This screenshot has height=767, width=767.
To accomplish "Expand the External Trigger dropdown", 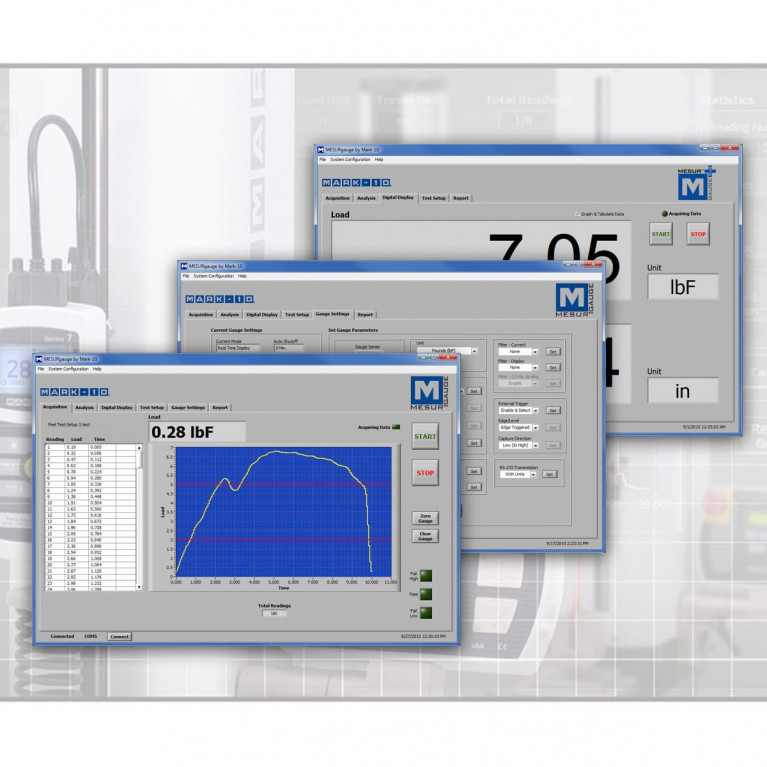I will (536, 410).
